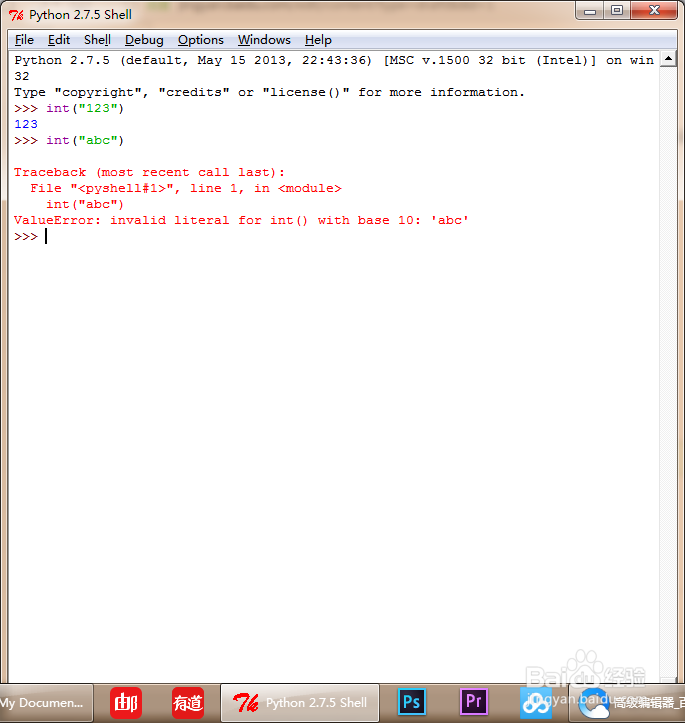
Task: Click the Tk icon in the title bar
Action: point(16,15)
